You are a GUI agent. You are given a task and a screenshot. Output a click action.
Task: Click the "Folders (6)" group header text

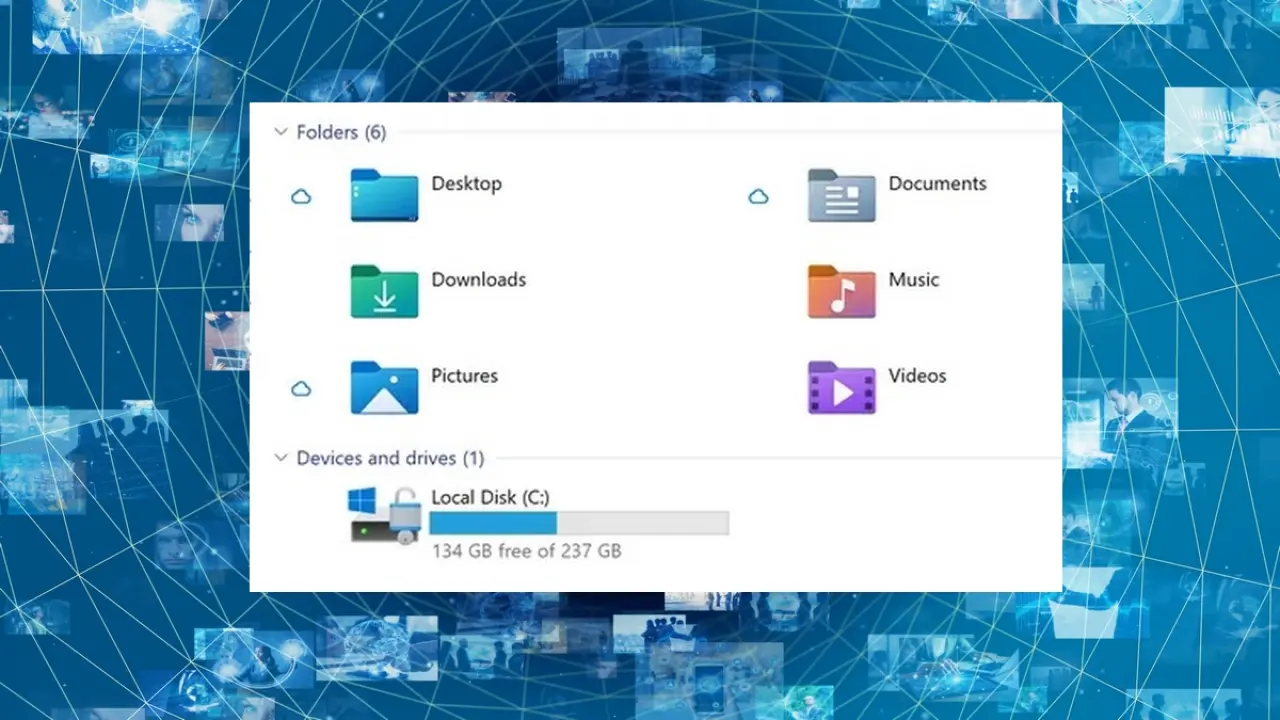[x=341, y=132]
